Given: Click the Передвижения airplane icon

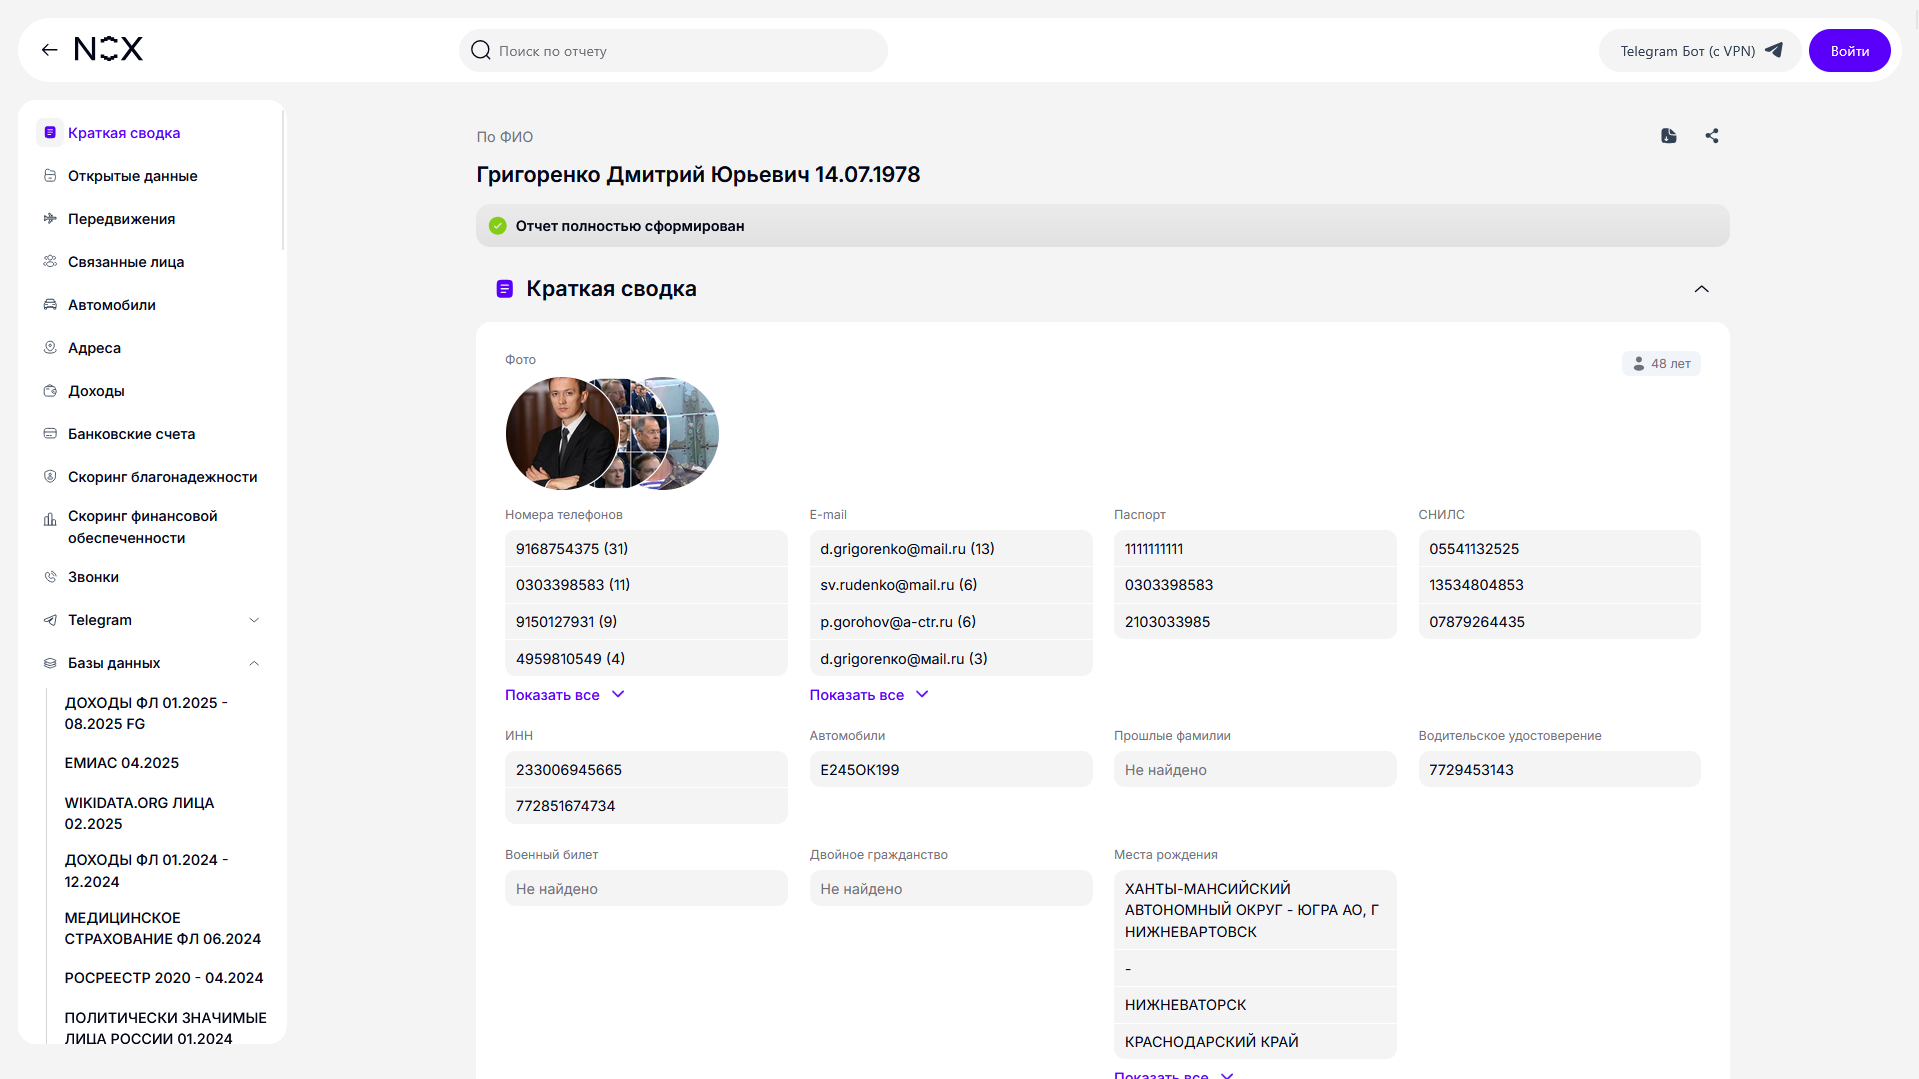Looking at the screenshot, I should tap(50, 219).
